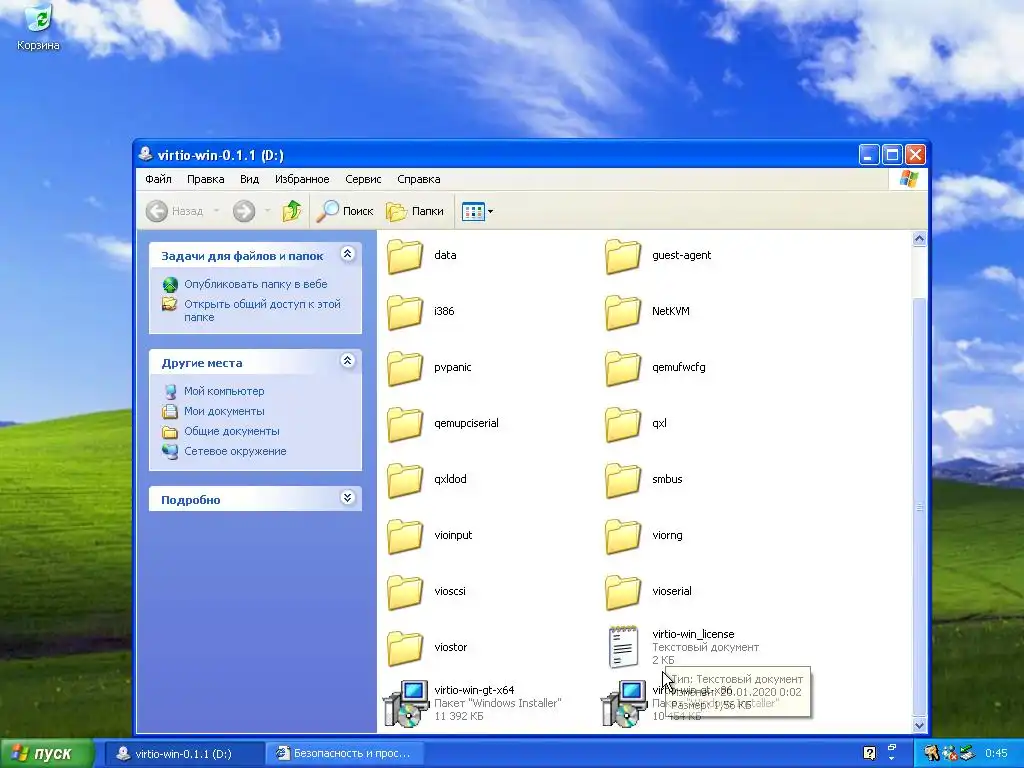Select the vioinput folder icon
Image resolution: width=1024 pixels, height=768 pixels.
405,536
